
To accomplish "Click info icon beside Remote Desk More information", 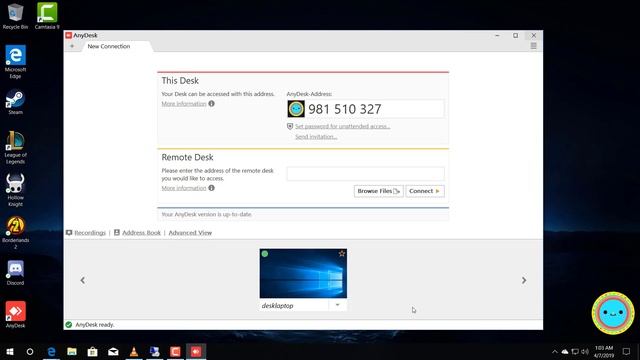I will pyautogui.click(x=211, y=188).
